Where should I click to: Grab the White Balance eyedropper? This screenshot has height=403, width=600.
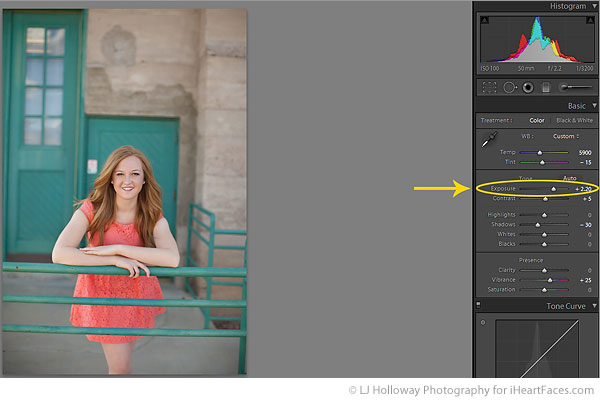point(489,139)
